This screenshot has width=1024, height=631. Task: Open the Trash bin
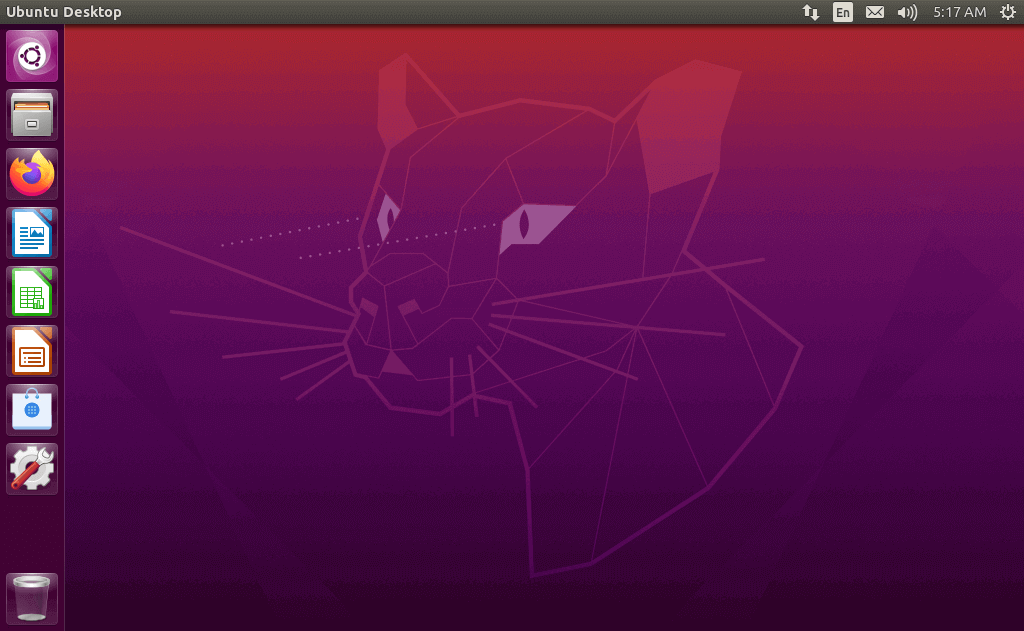pos(32,598)
